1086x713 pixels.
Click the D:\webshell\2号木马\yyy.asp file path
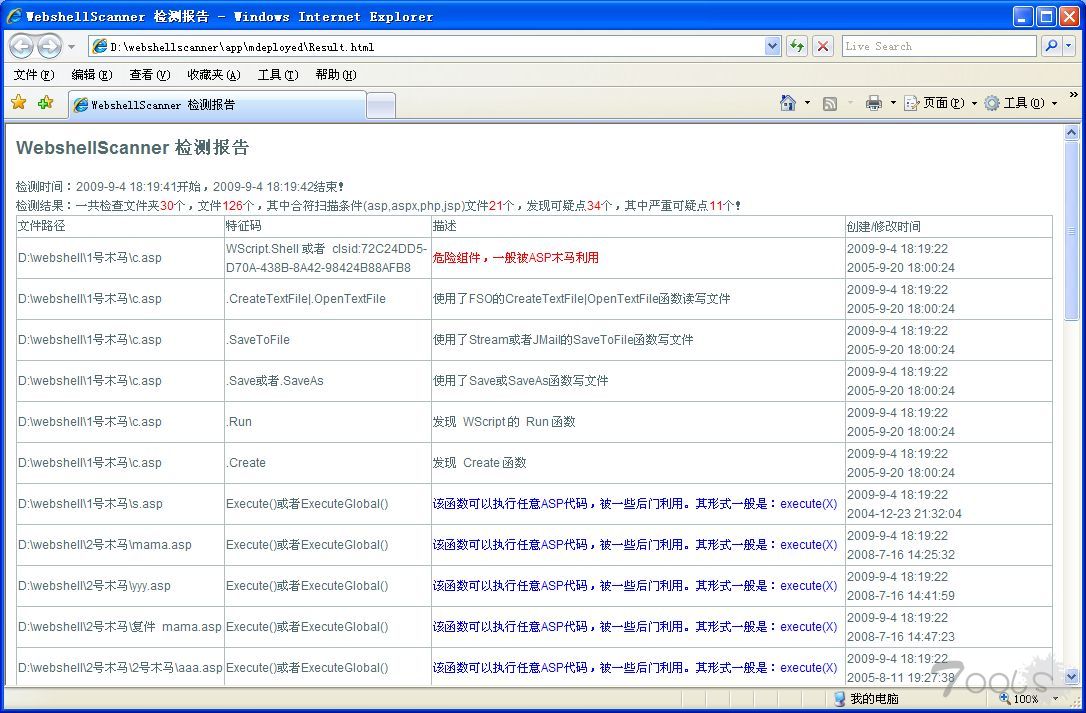coord(94,586)
